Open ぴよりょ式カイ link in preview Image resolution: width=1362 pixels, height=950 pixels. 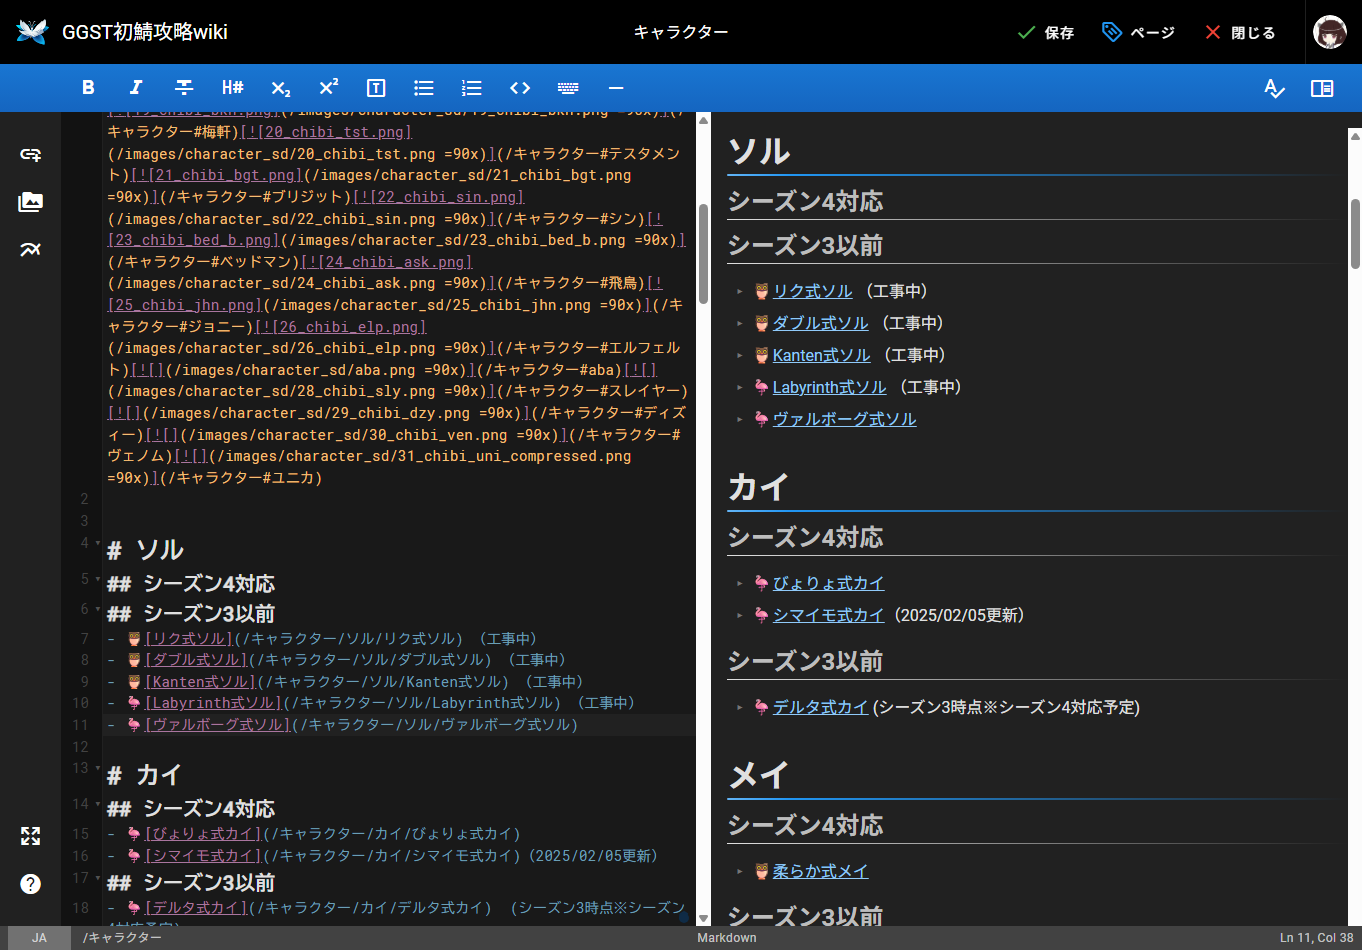(x=828, y=583)
